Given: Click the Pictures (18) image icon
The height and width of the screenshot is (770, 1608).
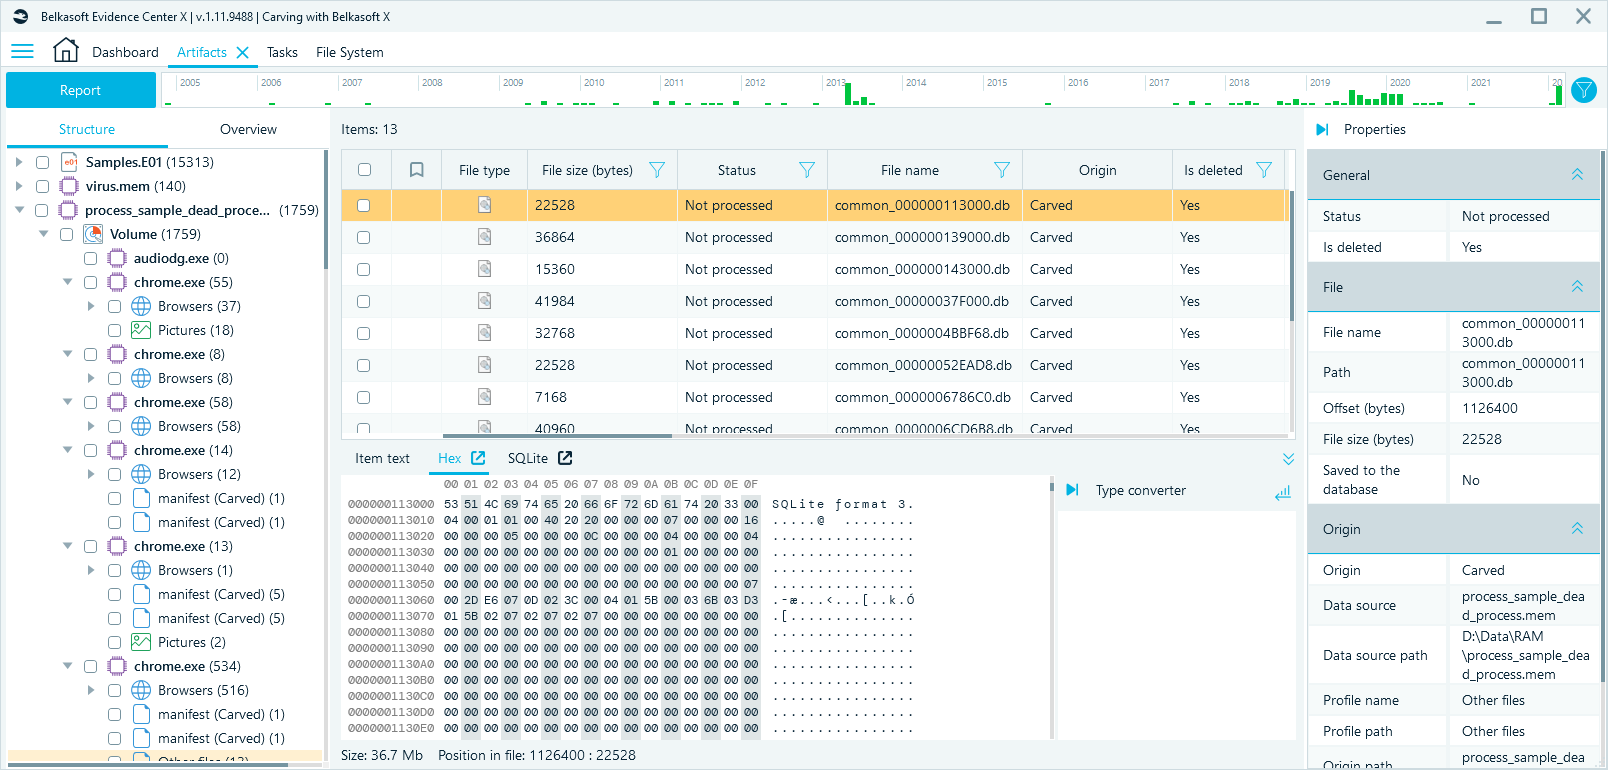Looking at the screenshot, I should click(x=141, y=330).
